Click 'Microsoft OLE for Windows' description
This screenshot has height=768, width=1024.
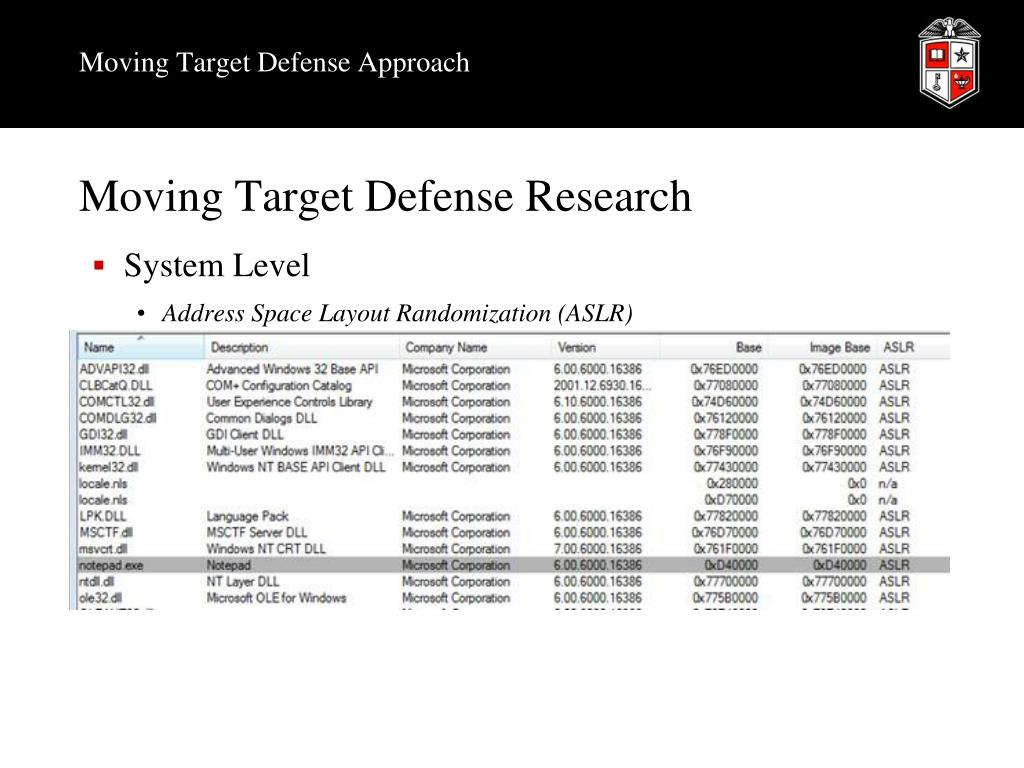[276, 598]
